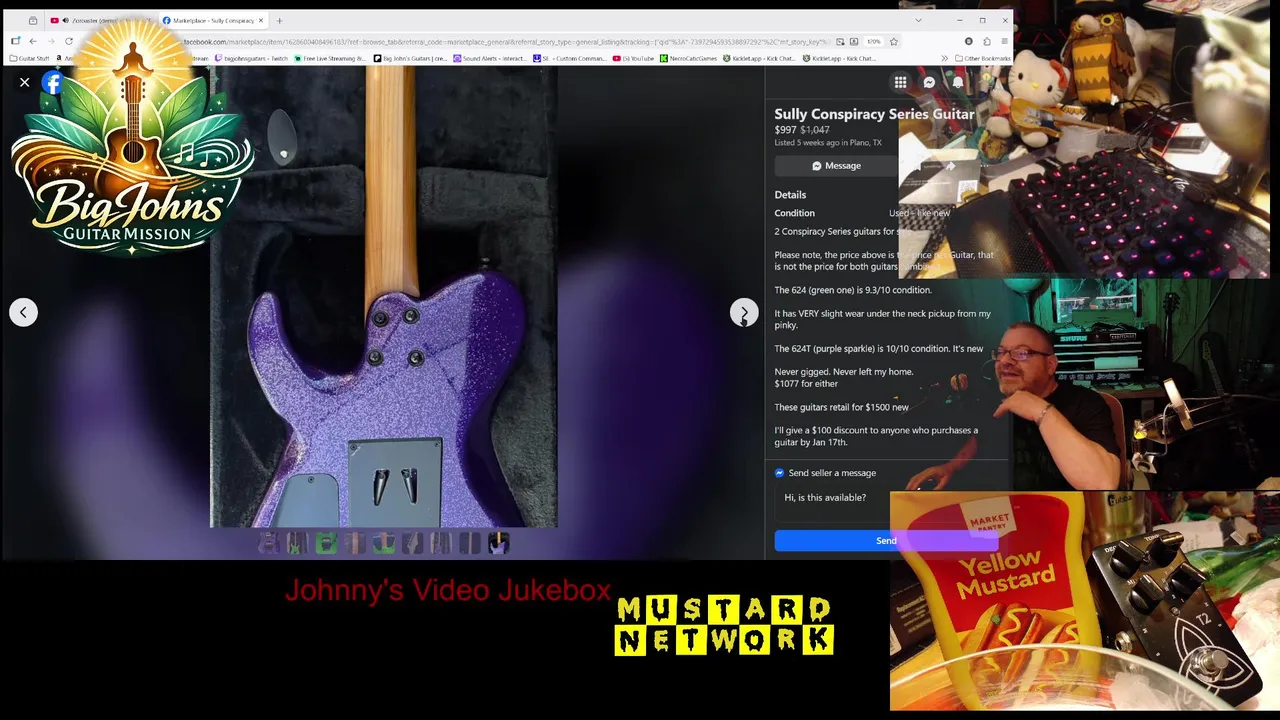Click the 'Never gigged. Never left my home.' line
Image resolution: width=1280 pixels, height=720 pixels.
pyautogui.click(x=843, y=372)
